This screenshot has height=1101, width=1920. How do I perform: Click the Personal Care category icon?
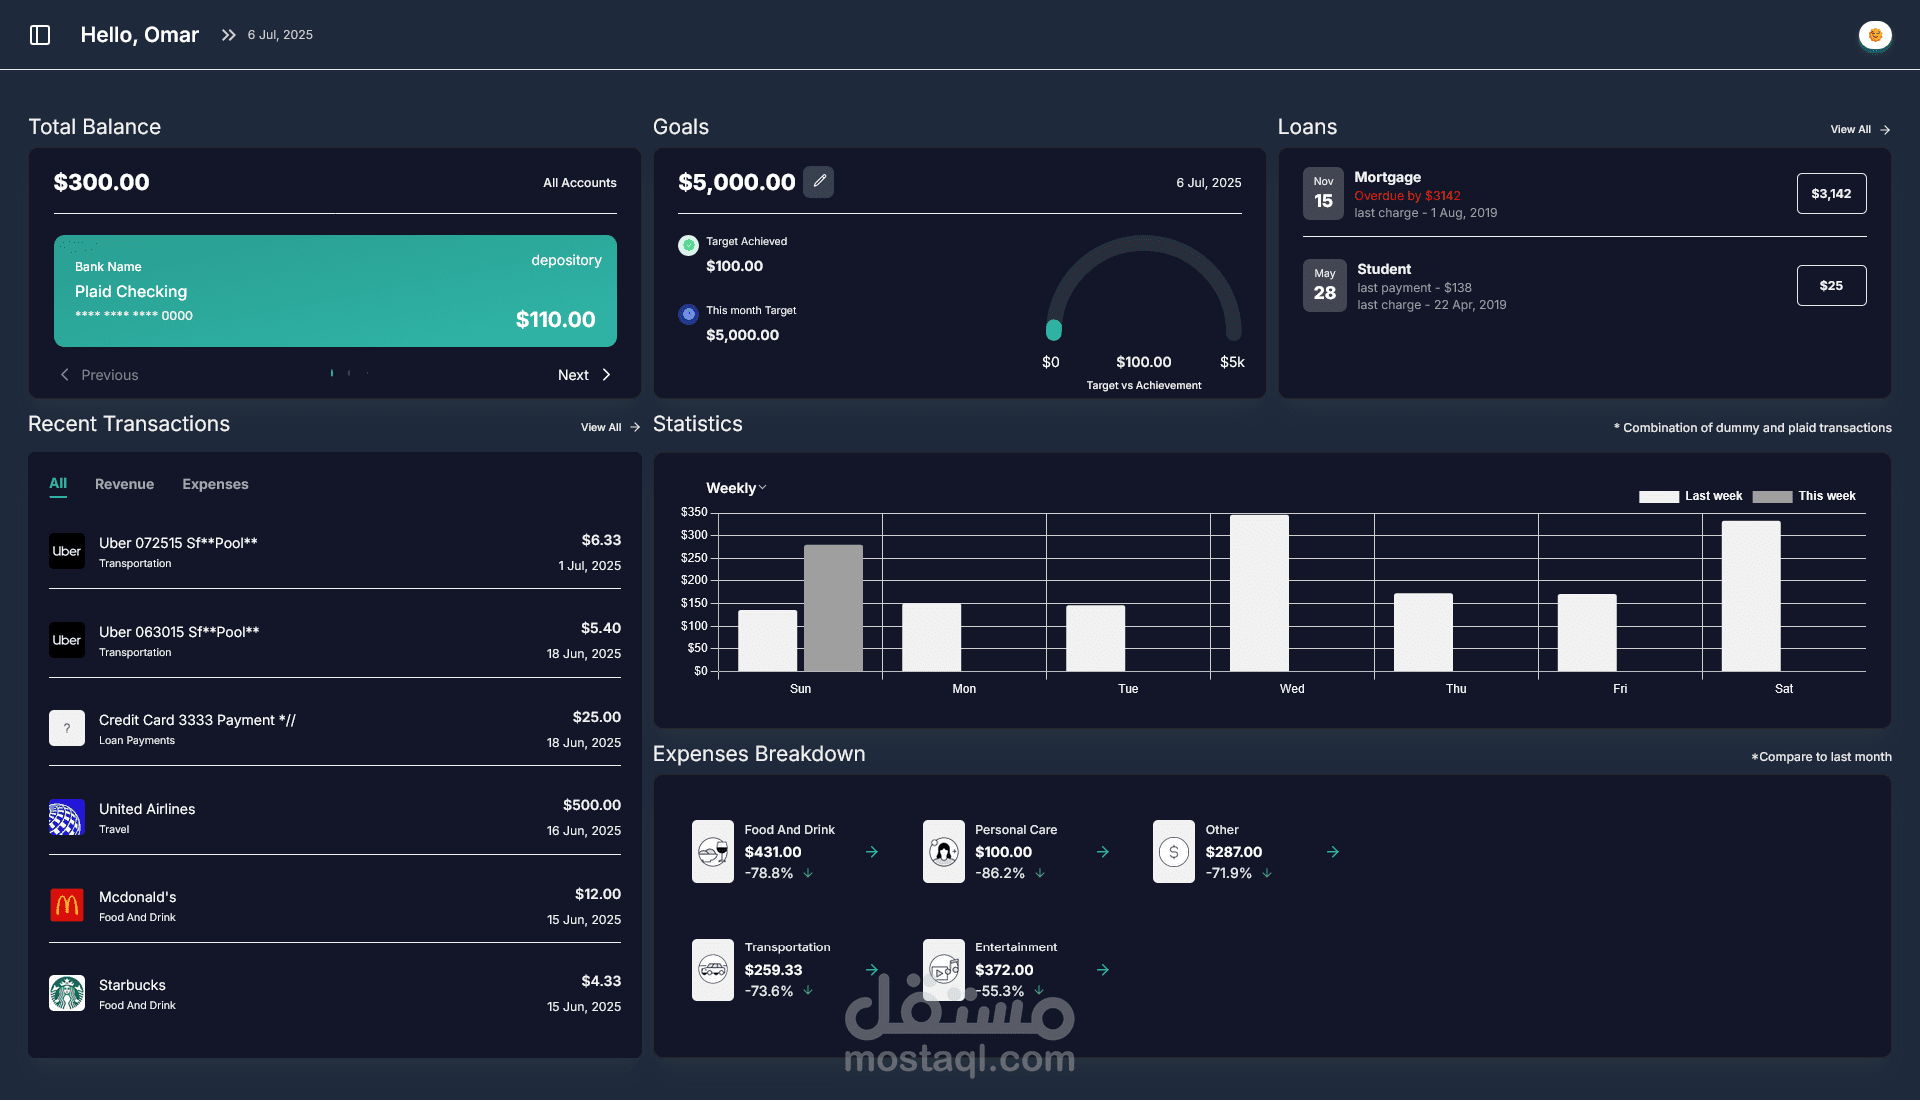[x=943, y=852]
